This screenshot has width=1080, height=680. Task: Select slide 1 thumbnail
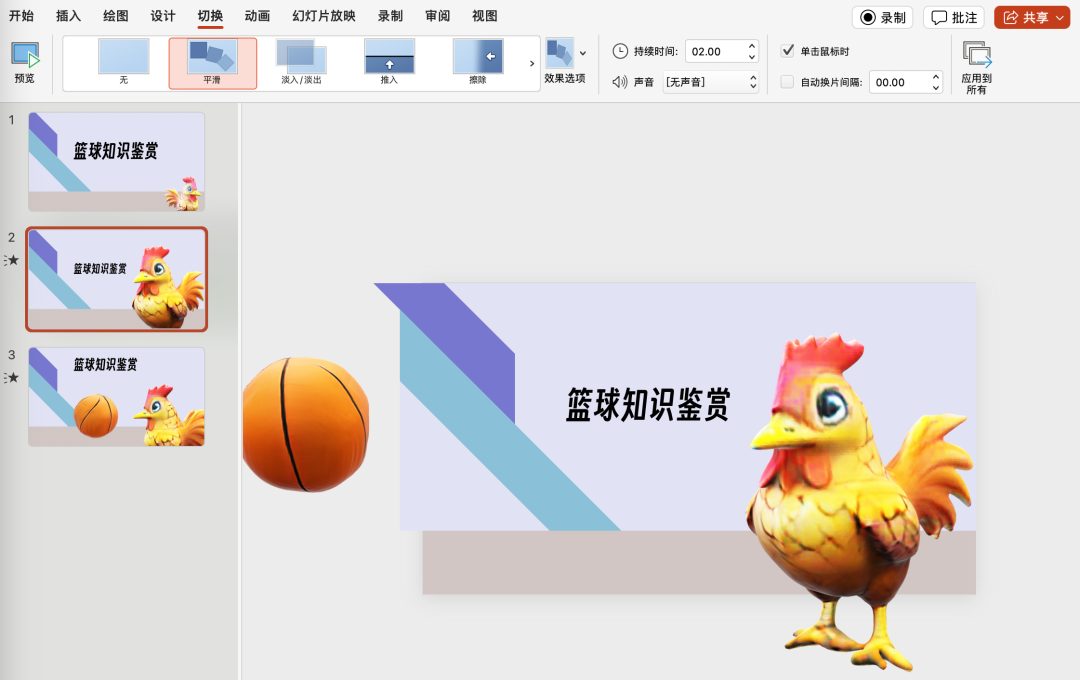coord(116,162)
